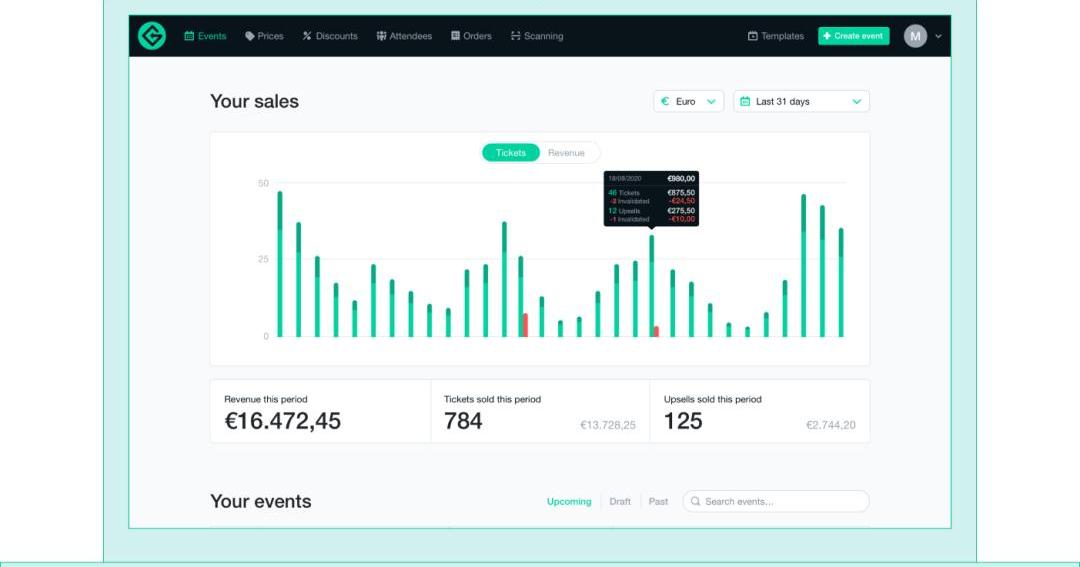Show Upcoming events tab

coord(569,502)
